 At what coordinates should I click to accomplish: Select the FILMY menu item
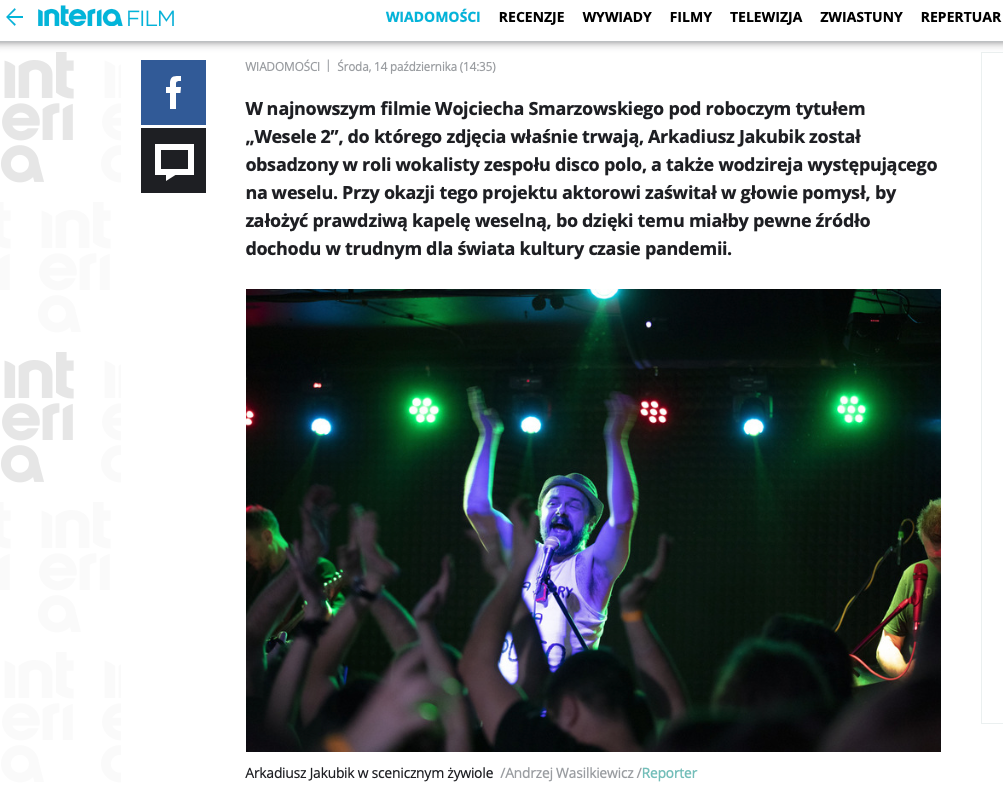(690, 17)
